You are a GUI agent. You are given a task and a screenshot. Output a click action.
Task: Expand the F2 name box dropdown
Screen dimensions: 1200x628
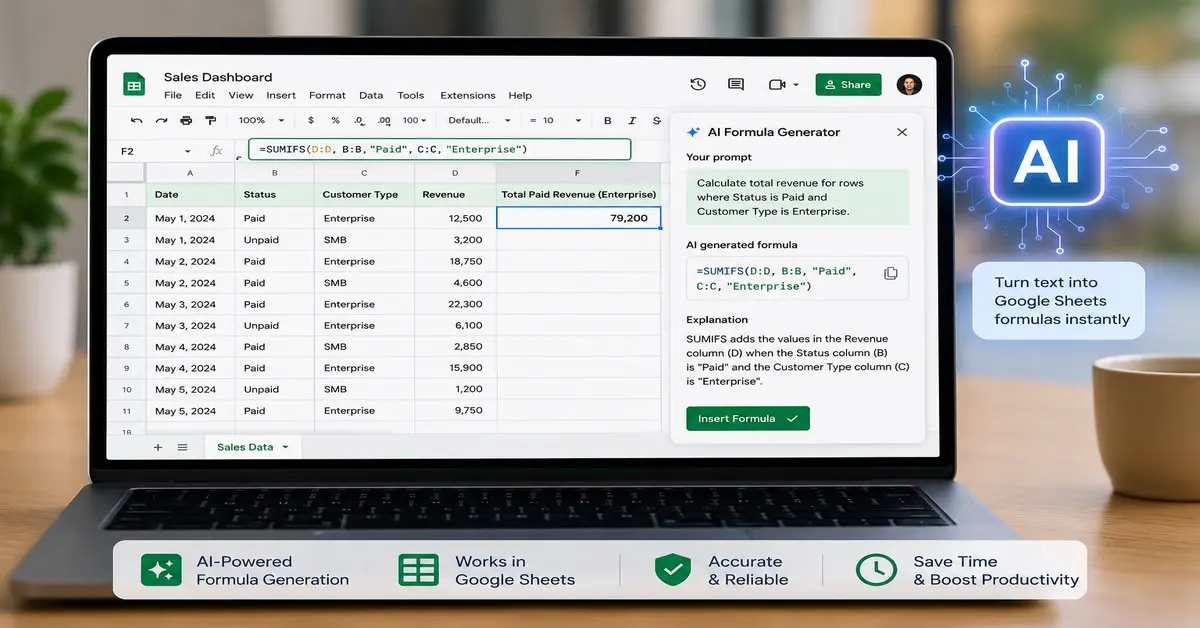tap(187, 151)
